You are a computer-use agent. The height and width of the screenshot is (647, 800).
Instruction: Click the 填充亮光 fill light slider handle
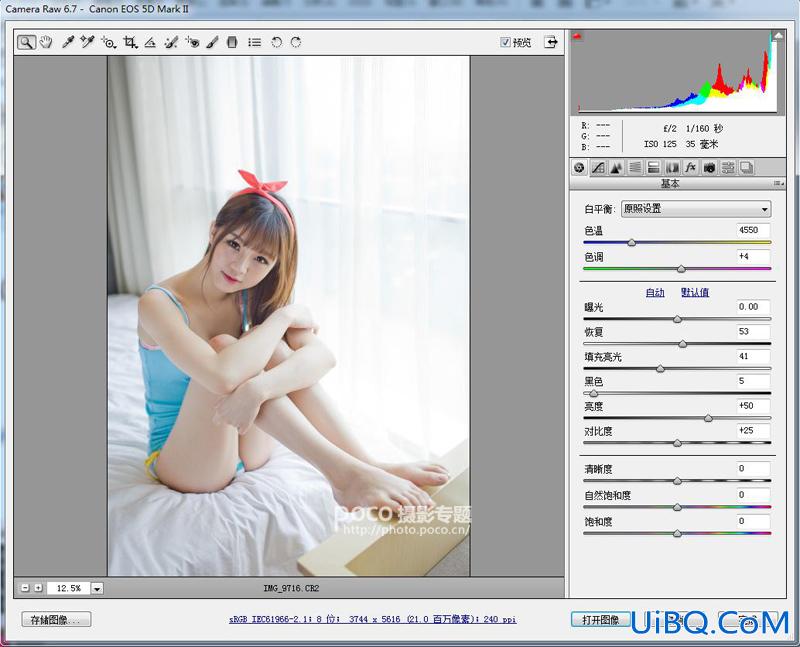pyautogui.click(x=660, y=368)
